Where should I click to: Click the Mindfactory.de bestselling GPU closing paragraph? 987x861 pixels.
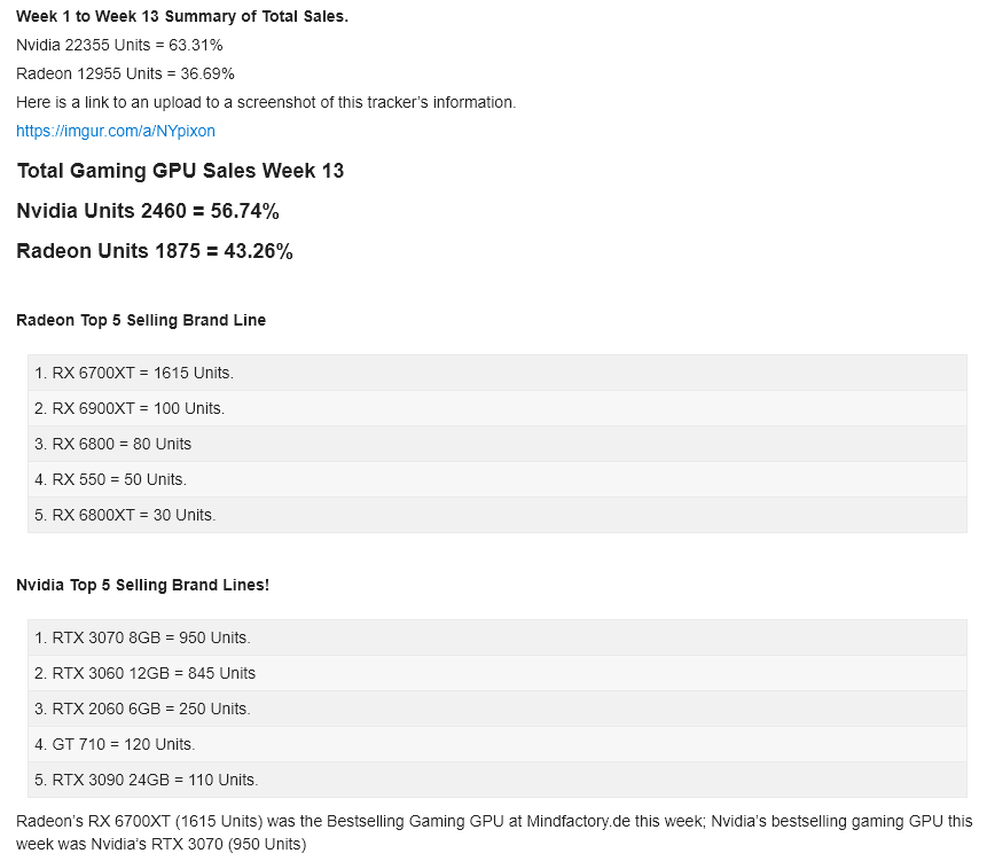pos(493,832)
